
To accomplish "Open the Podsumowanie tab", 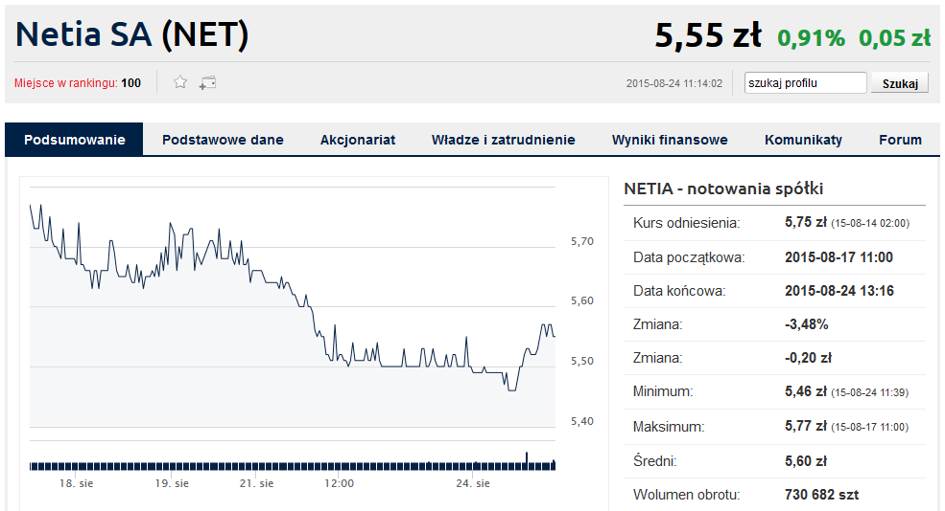I will [74, 140].
